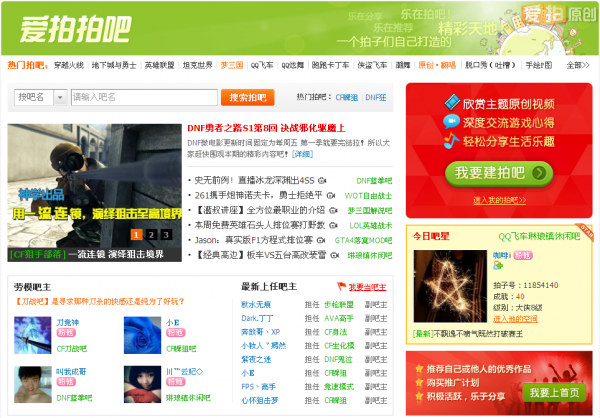Click the music note icon beside 轻松分享生活乐趣
The image size is (600, 418).
(452, 141)
